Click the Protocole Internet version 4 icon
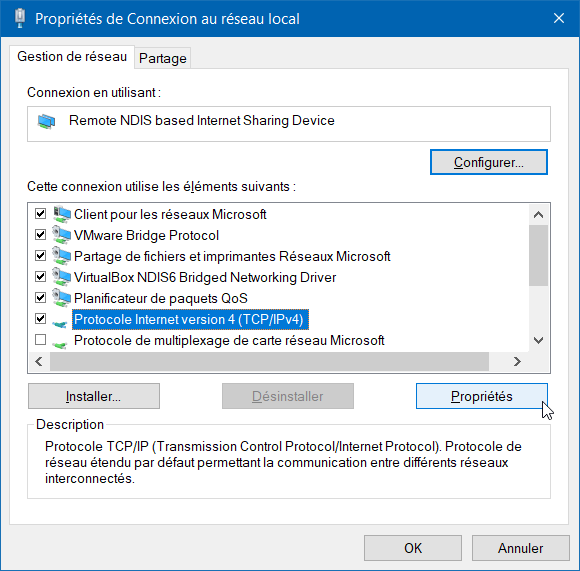 coord(60,324)
